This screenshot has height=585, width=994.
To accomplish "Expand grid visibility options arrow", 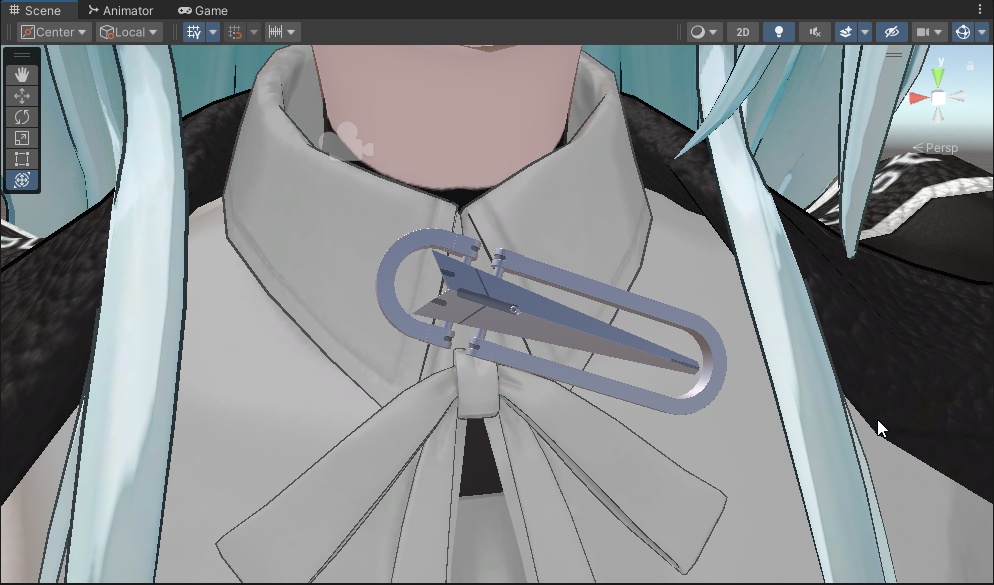I will click(213, 32).
